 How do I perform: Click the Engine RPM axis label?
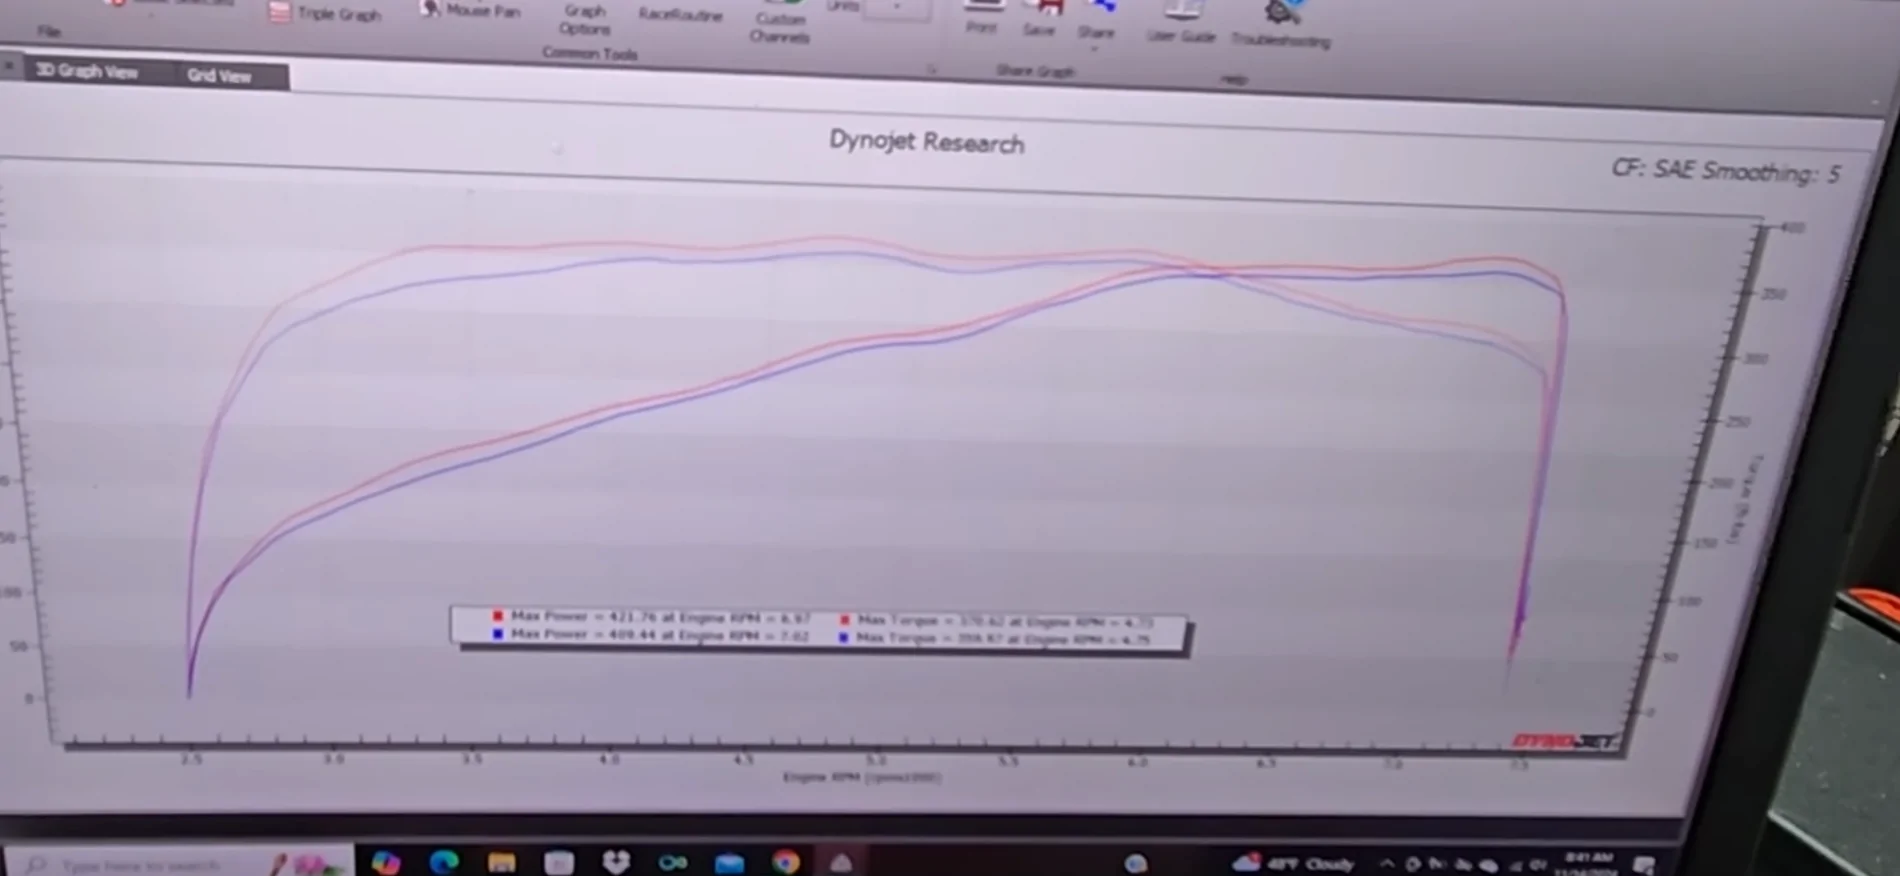(x=861, y=776)
